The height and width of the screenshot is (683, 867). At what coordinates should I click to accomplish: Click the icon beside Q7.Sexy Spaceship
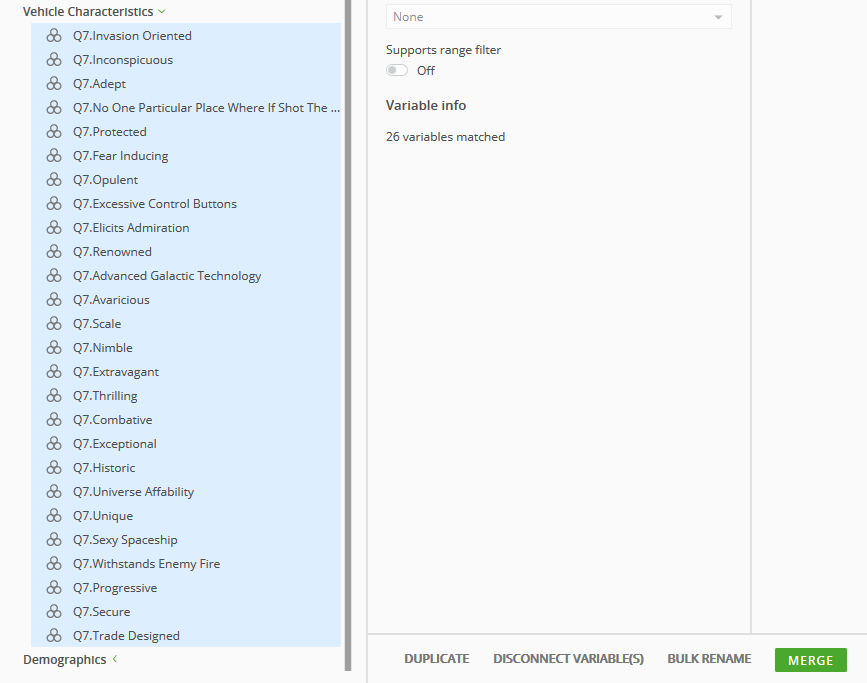(54, 540)
